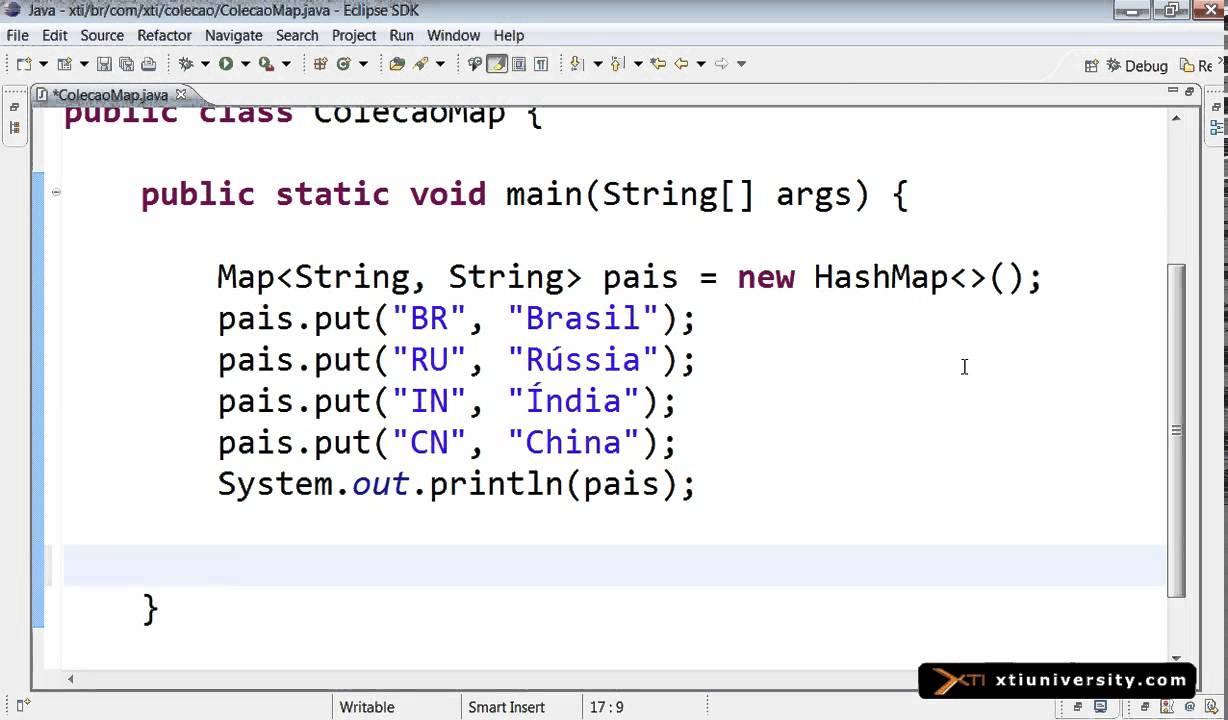Screen dimensions: 1228x720
Task: Maximize the editor area
Action: point(1190,91)
